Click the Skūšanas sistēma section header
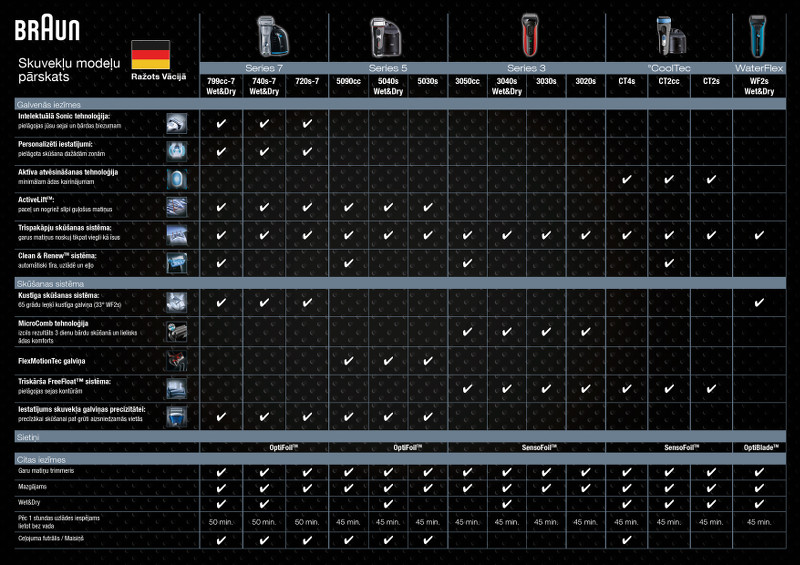The width and height of the screenshot is (800, 565). (400, 283)
